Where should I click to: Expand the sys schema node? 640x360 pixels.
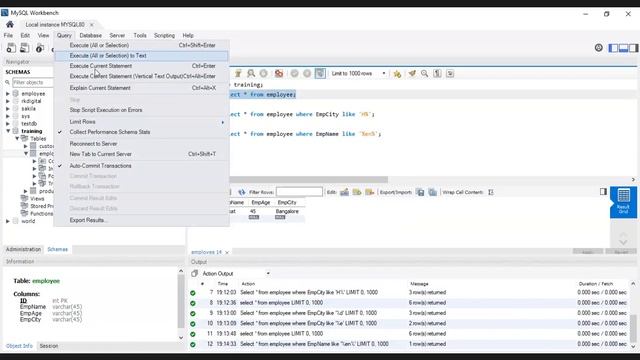[x=8, y=116]
